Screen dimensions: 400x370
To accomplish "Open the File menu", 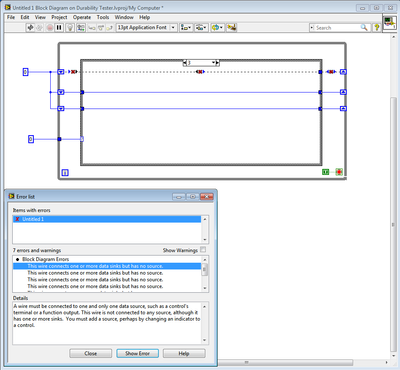I will tap(11, 17).
